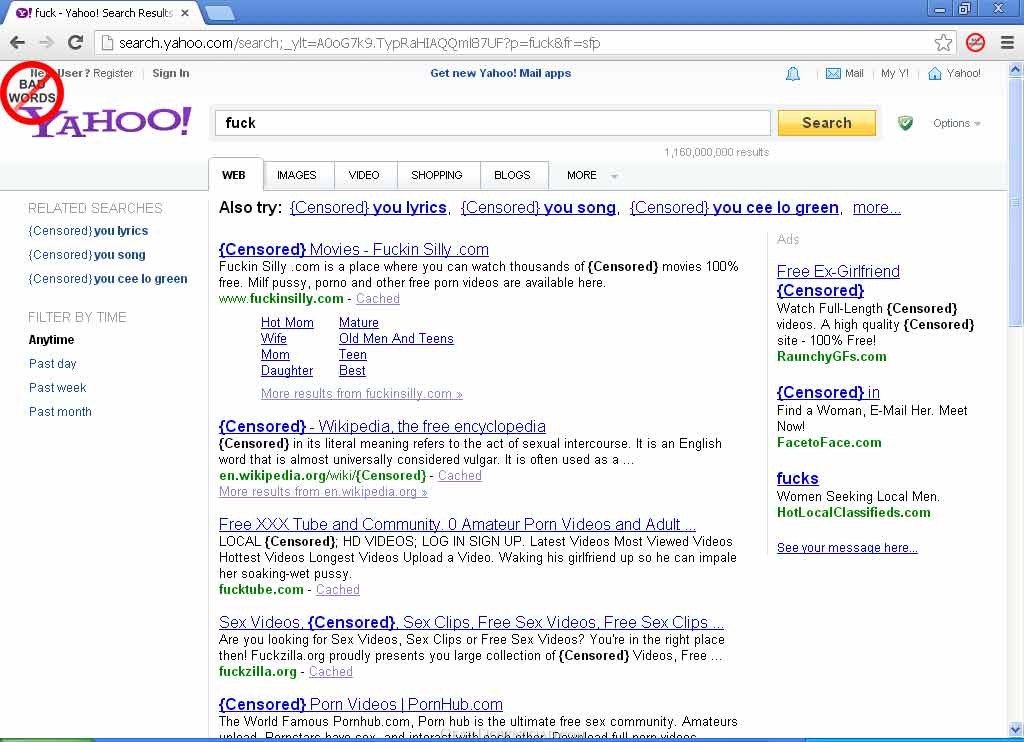Open the Get new Yahoo! Mail apps link
Screen dimensions: 1024x742
tap(500, 73)
